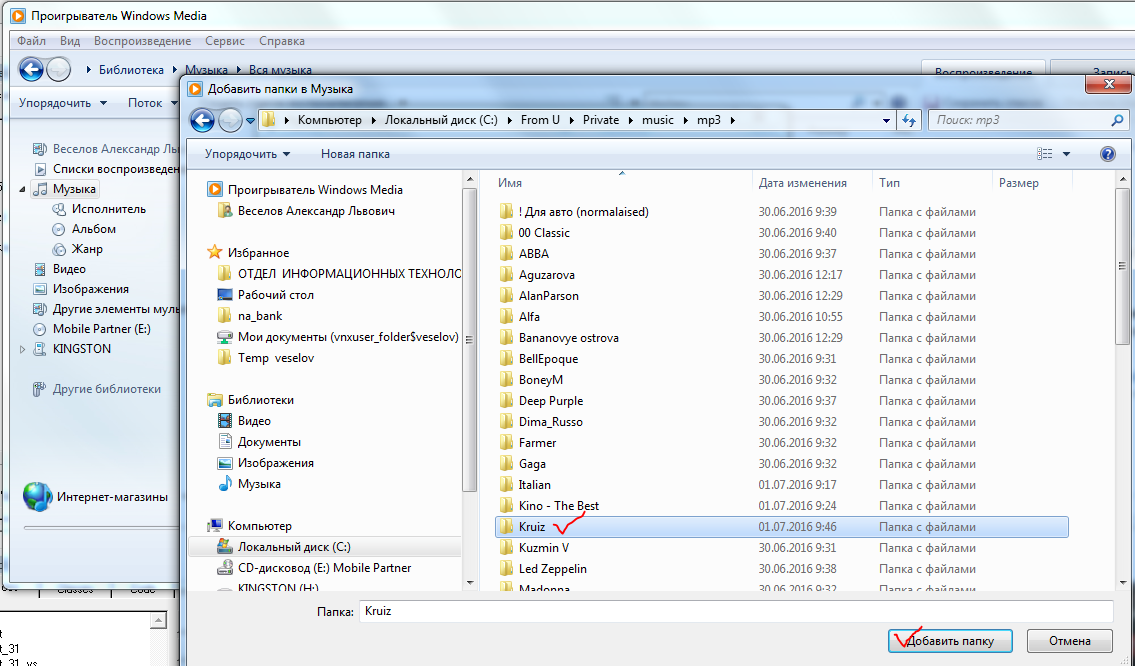Click the Видео library icon in the dialog
The image size is (1135, 666).
click(224, 421)
